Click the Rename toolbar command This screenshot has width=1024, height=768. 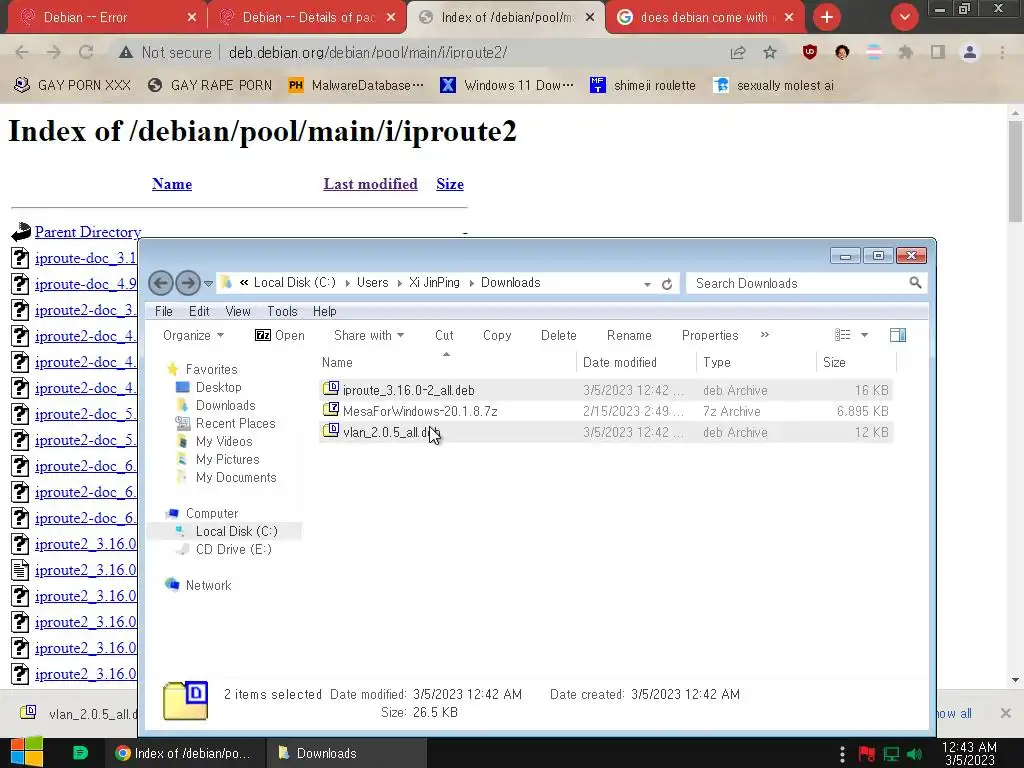click(629, 335)
